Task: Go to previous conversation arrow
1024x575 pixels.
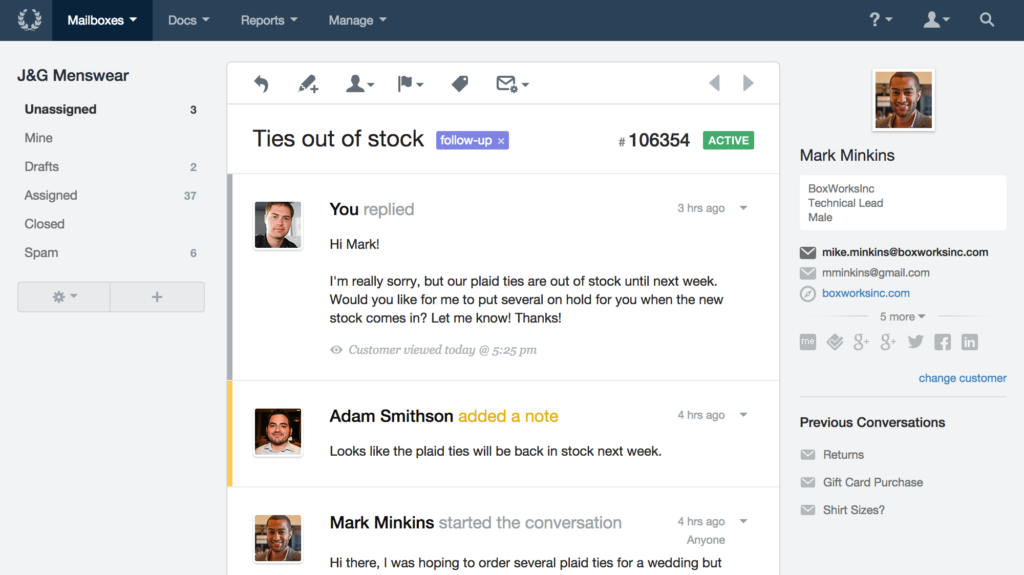Action: (x=714, y=83)
